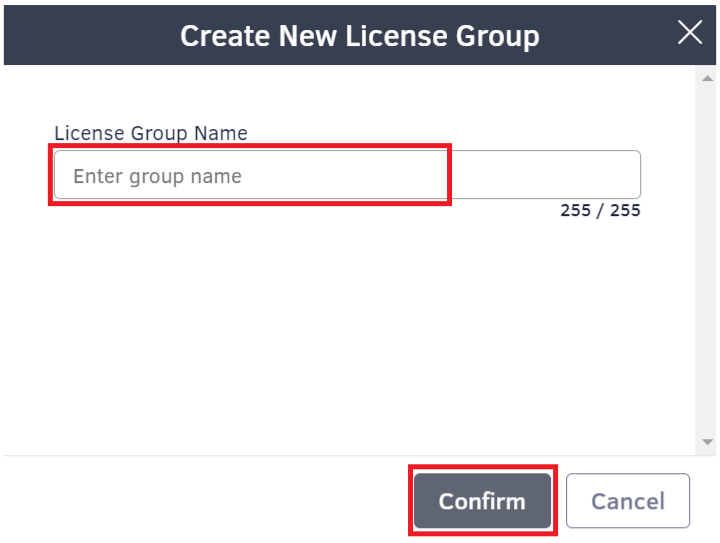Click the 'Create New License Group' title
The height and width of the screenshot is (543, 720).
click(359, 37)
